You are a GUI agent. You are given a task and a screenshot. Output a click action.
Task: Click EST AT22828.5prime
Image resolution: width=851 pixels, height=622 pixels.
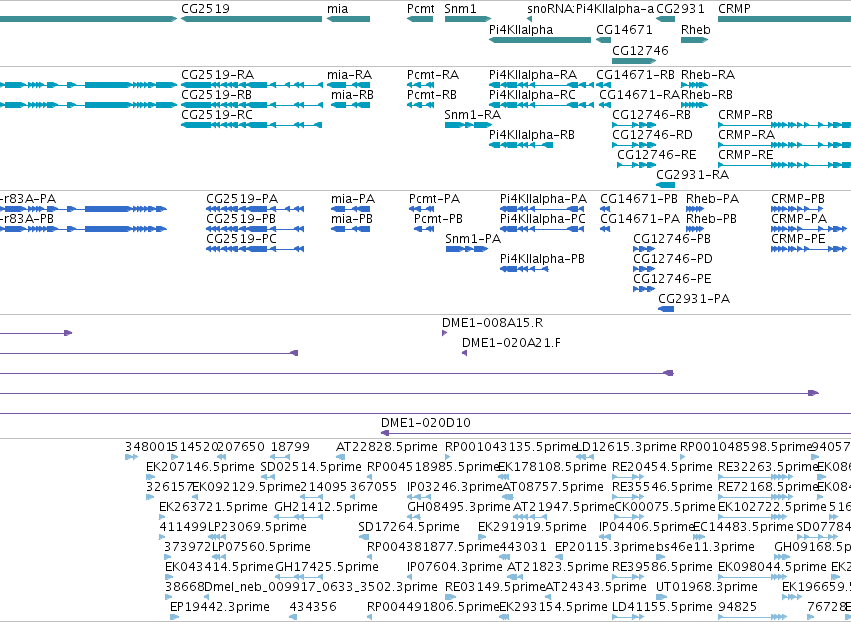pos(339,457)
